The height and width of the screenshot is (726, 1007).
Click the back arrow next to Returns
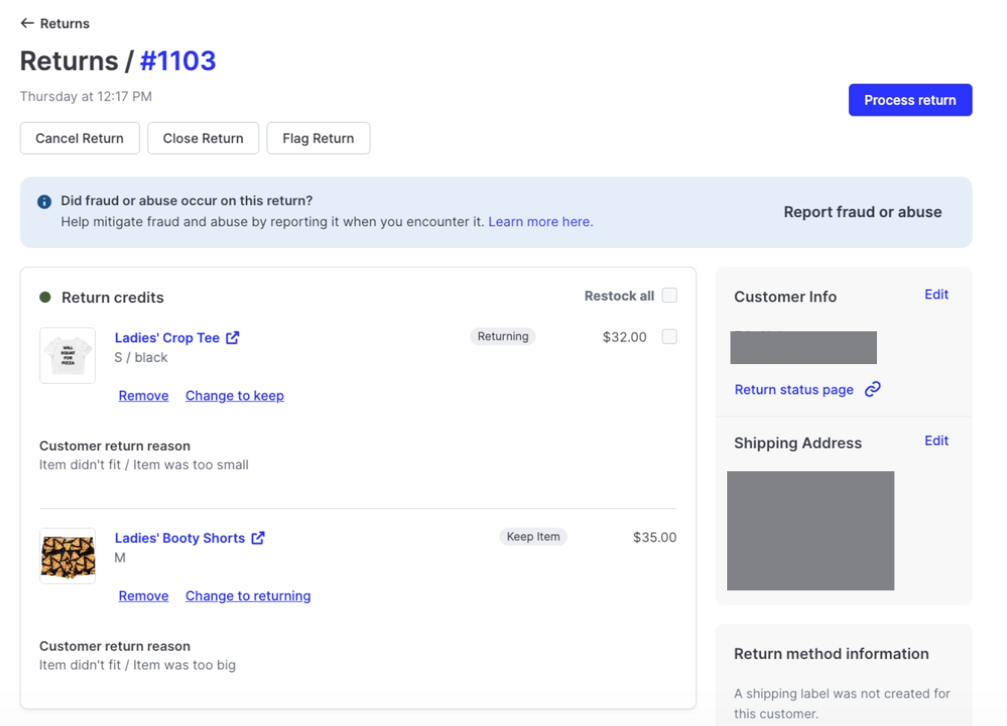click(27, 23)
